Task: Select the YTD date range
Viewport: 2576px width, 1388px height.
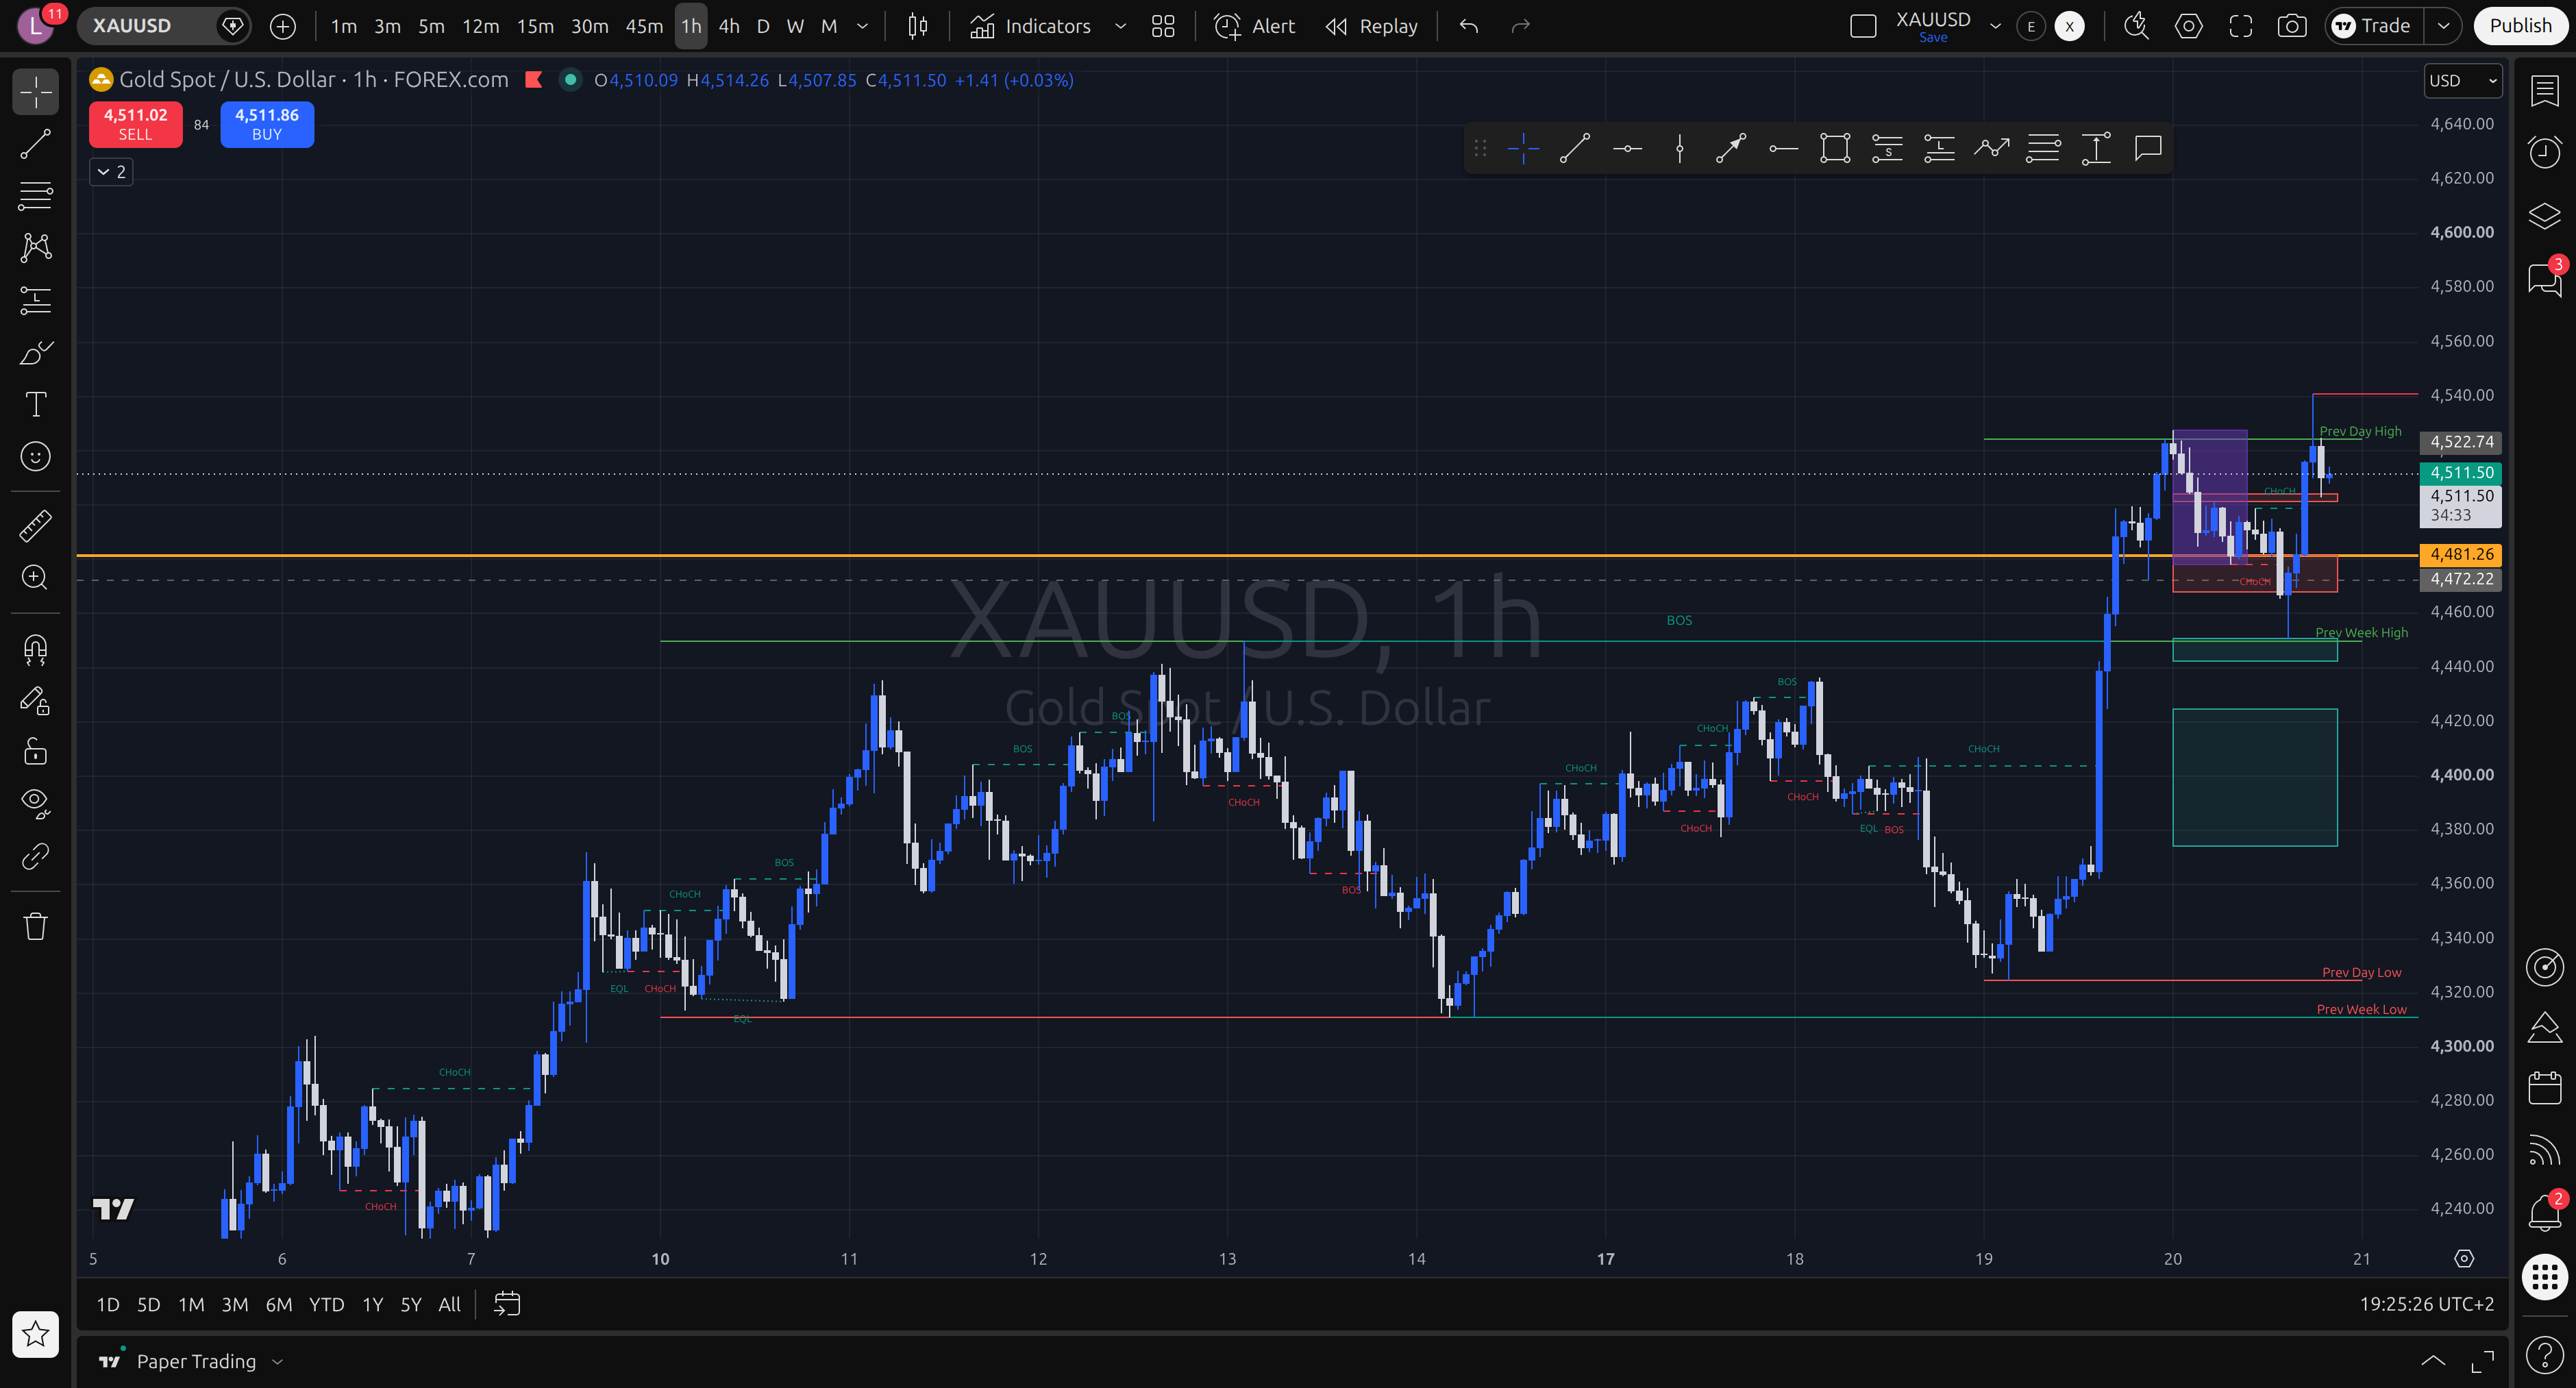Action: coord(326,1304)
